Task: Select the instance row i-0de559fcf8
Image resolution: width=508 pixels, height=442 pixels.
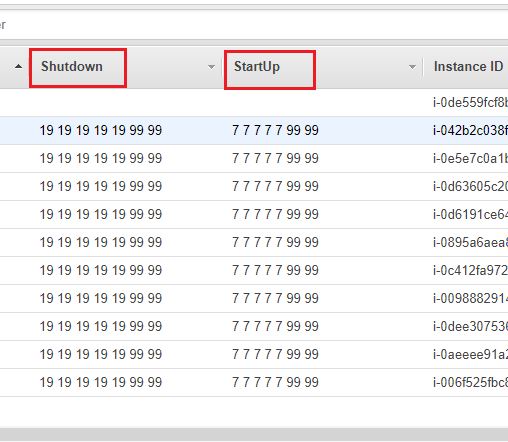Action: [254, 102]
